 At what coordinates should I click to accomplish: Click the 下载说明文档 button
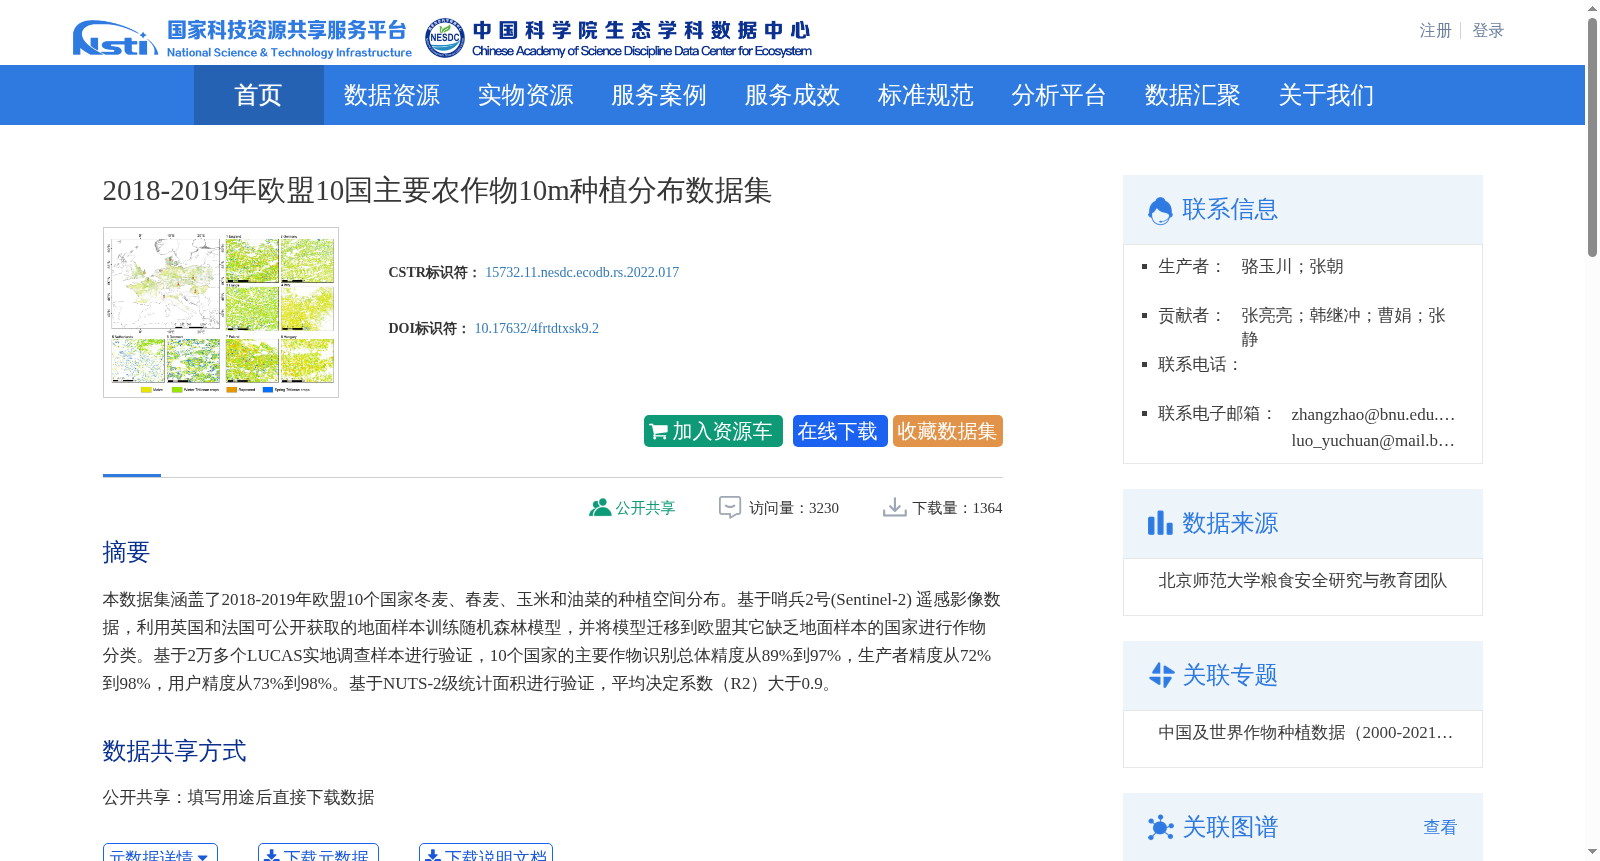[x=486, y=853]
